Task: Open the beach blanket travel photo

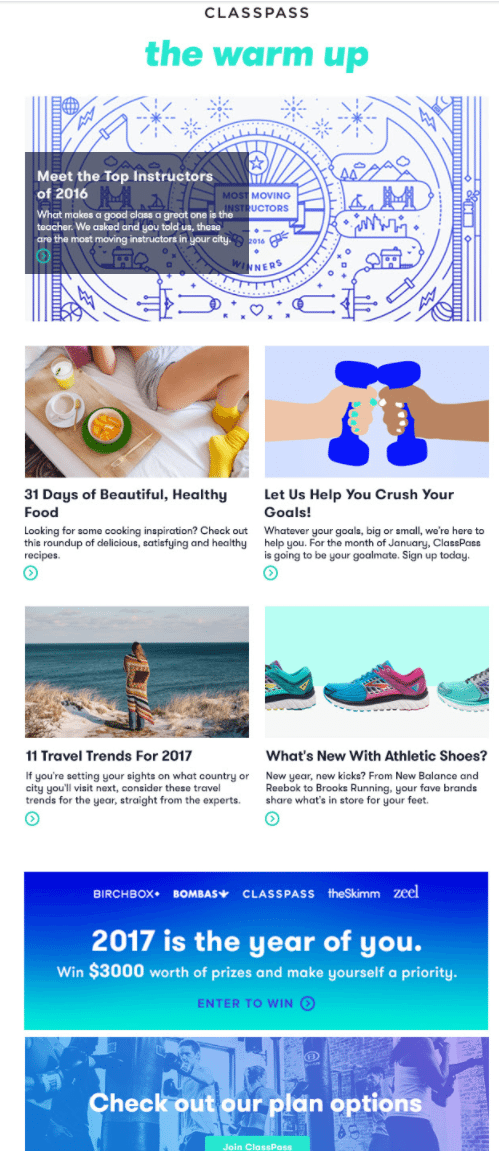Action: tap(136, 672)
